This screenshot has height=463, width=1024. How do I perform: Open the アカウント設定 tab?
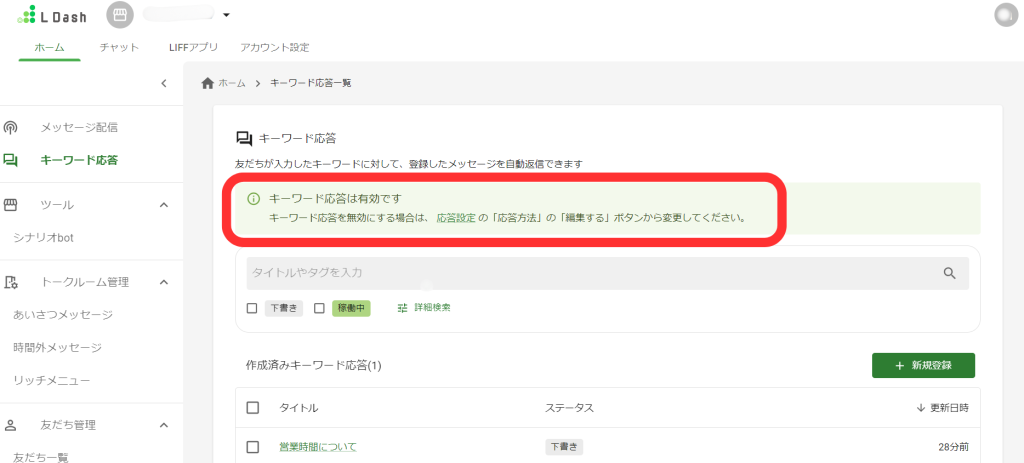(x=275, y=47)
